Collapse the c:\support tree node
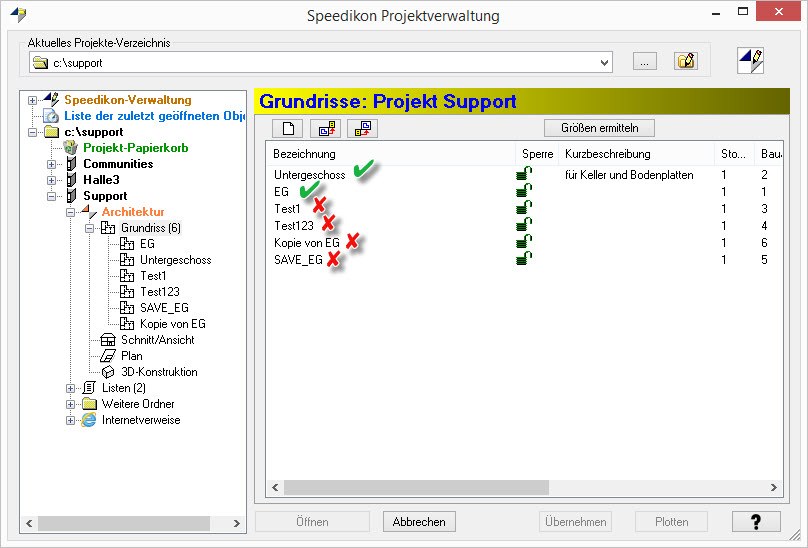Viewport: 808px width, 548px height. [x=32, y=132]
